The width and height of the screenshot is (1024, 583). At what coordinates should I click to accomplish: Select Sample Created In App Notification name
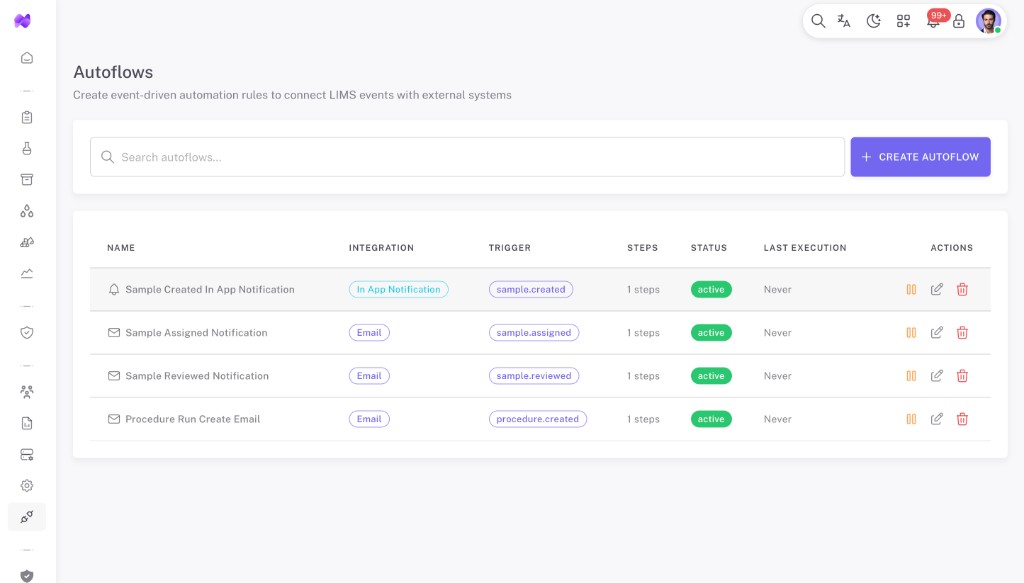tap(210, 289)
